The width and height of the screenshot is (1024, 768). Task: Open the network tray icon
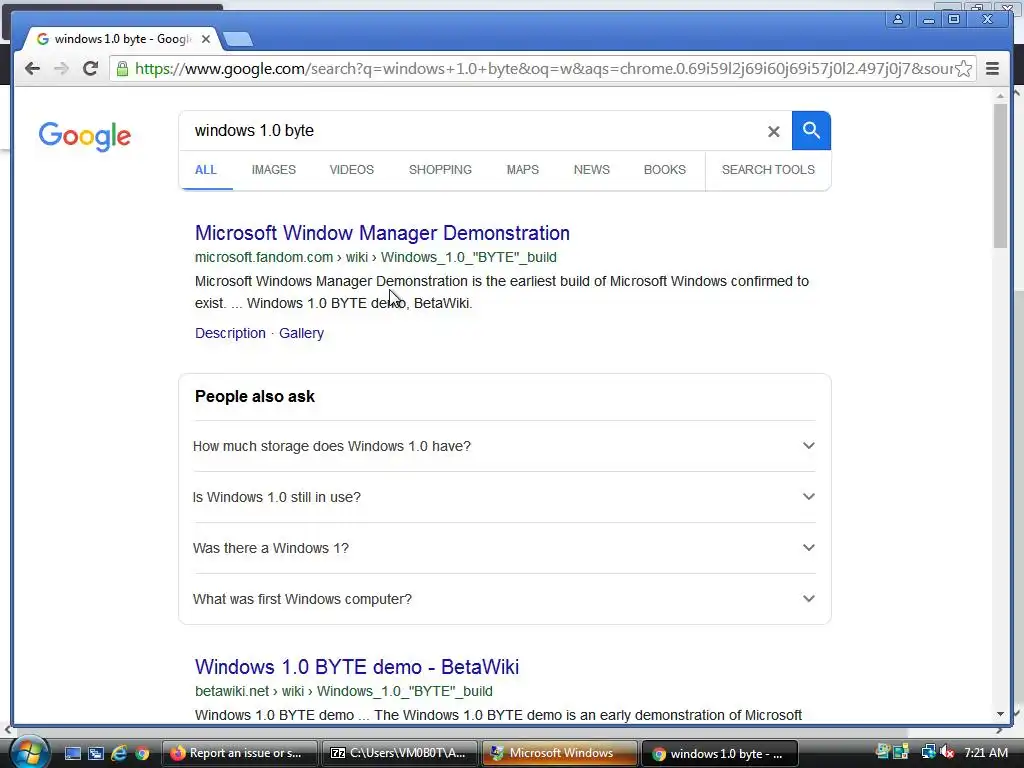[928, 752]
